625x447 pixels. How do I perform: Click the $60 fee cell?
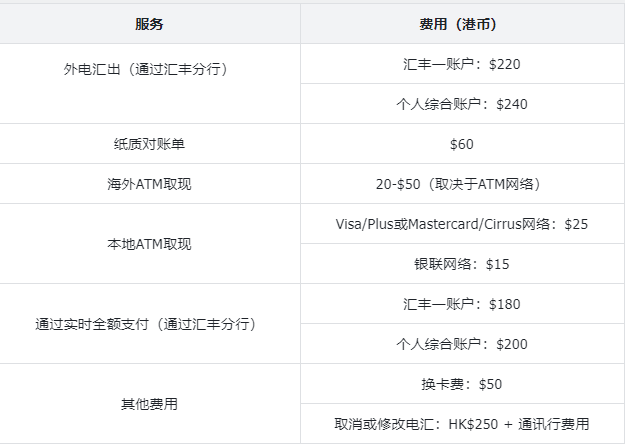(x=462, y=144)
